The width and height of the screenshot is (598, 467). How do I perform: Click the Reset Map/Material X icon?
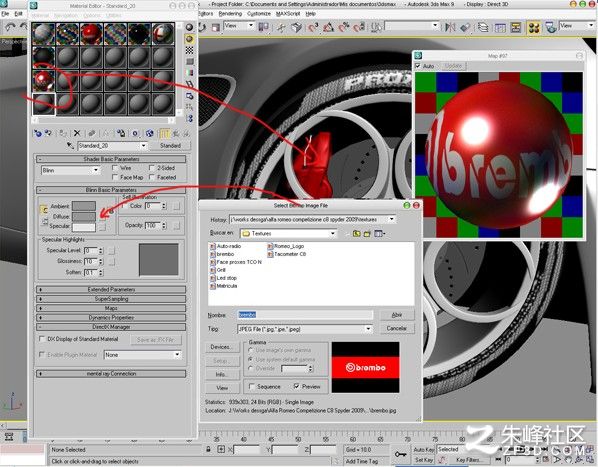click(77, 133)
